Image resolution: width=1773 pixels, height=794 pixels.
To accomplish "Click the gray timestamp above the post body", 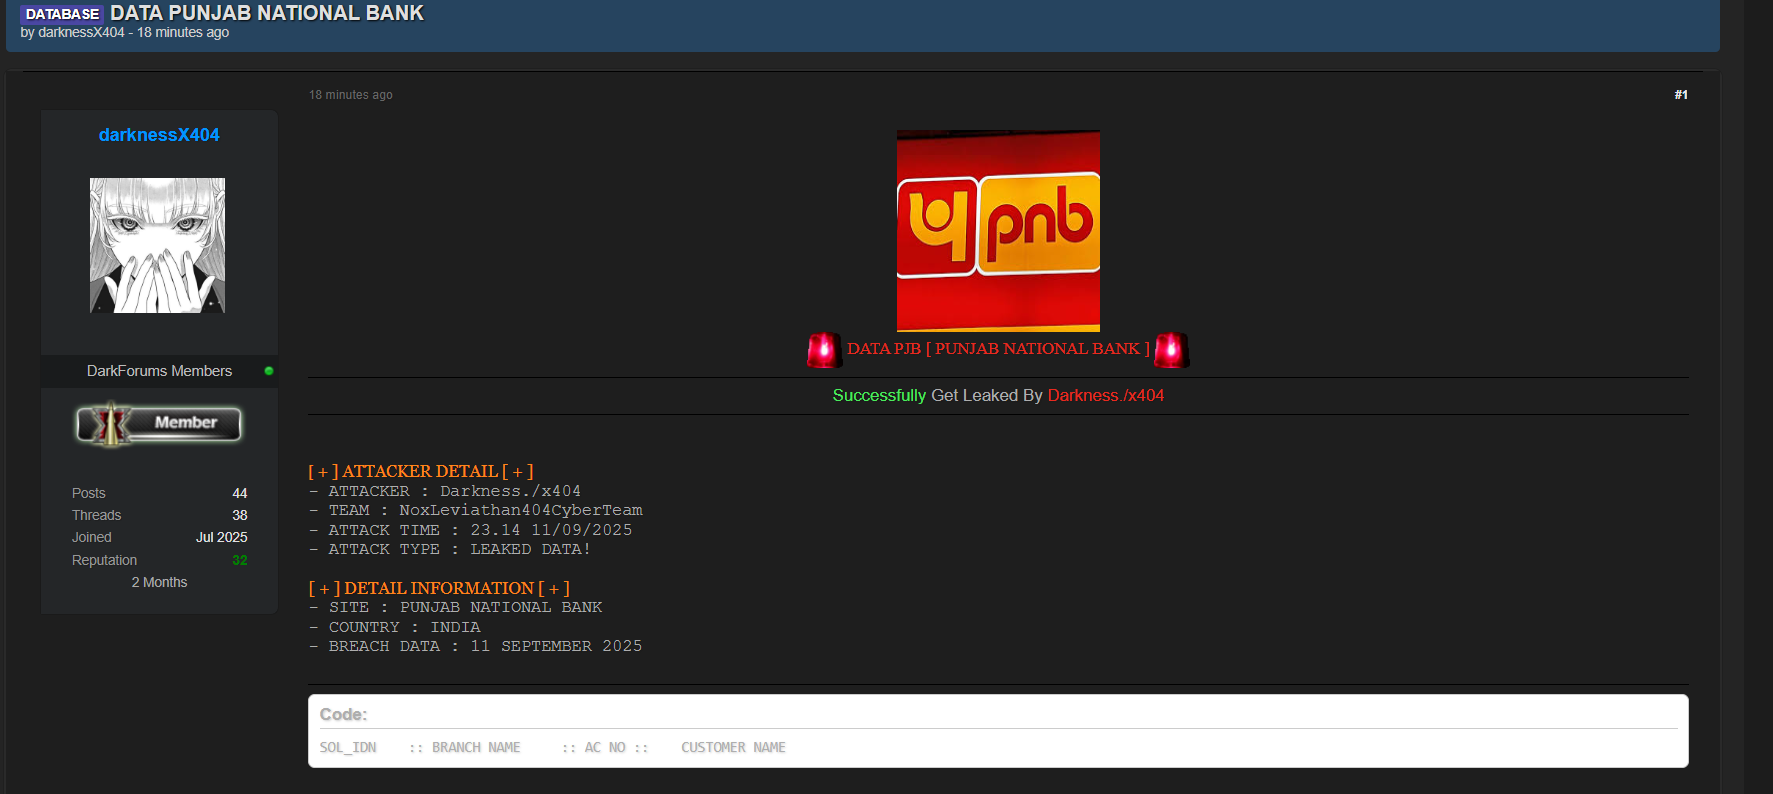I will pos(350,95).
